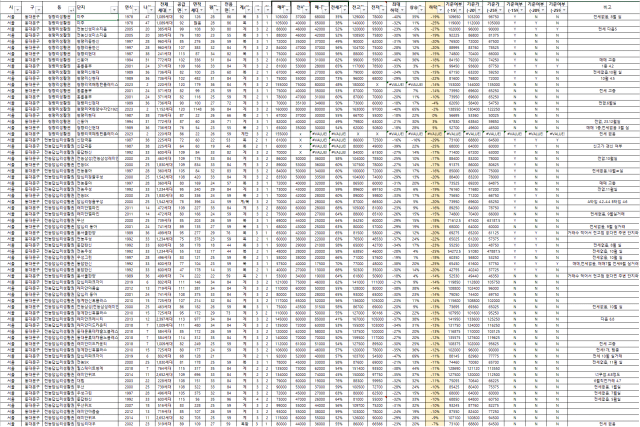The width and height of the screenshot is (640, 427).
Task: Open filter arrow of yellow highlighted column header
Action: (440, 9)
